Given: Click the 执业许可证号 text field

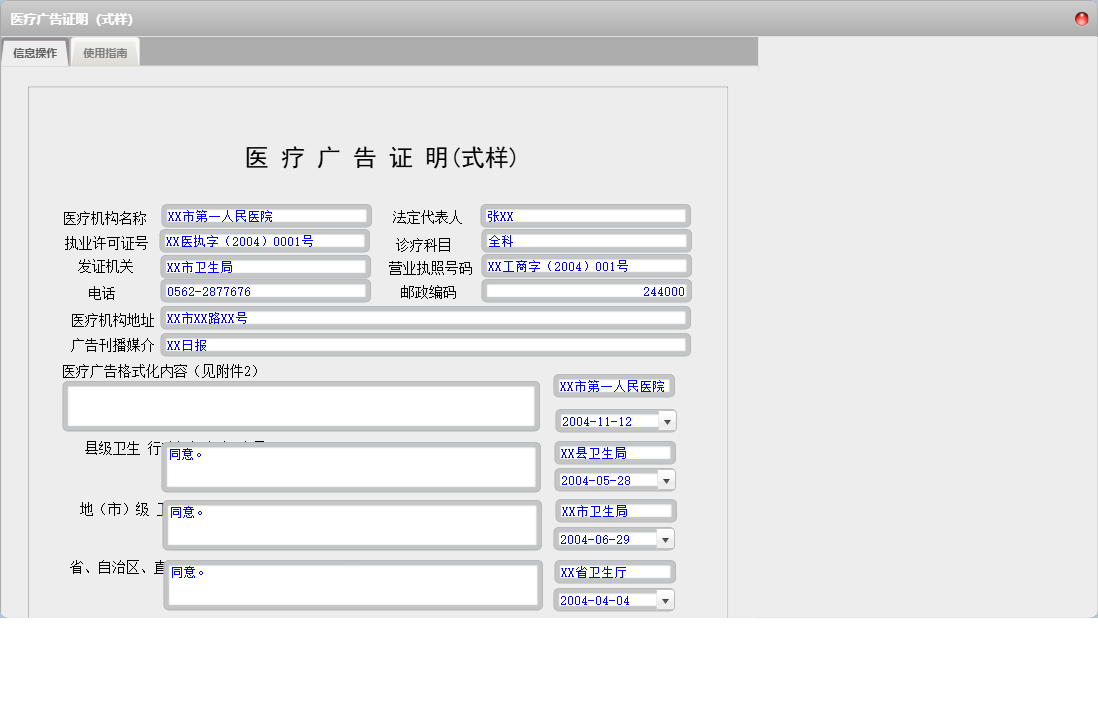Looking at the screenshot, I should tap(265, 241).
